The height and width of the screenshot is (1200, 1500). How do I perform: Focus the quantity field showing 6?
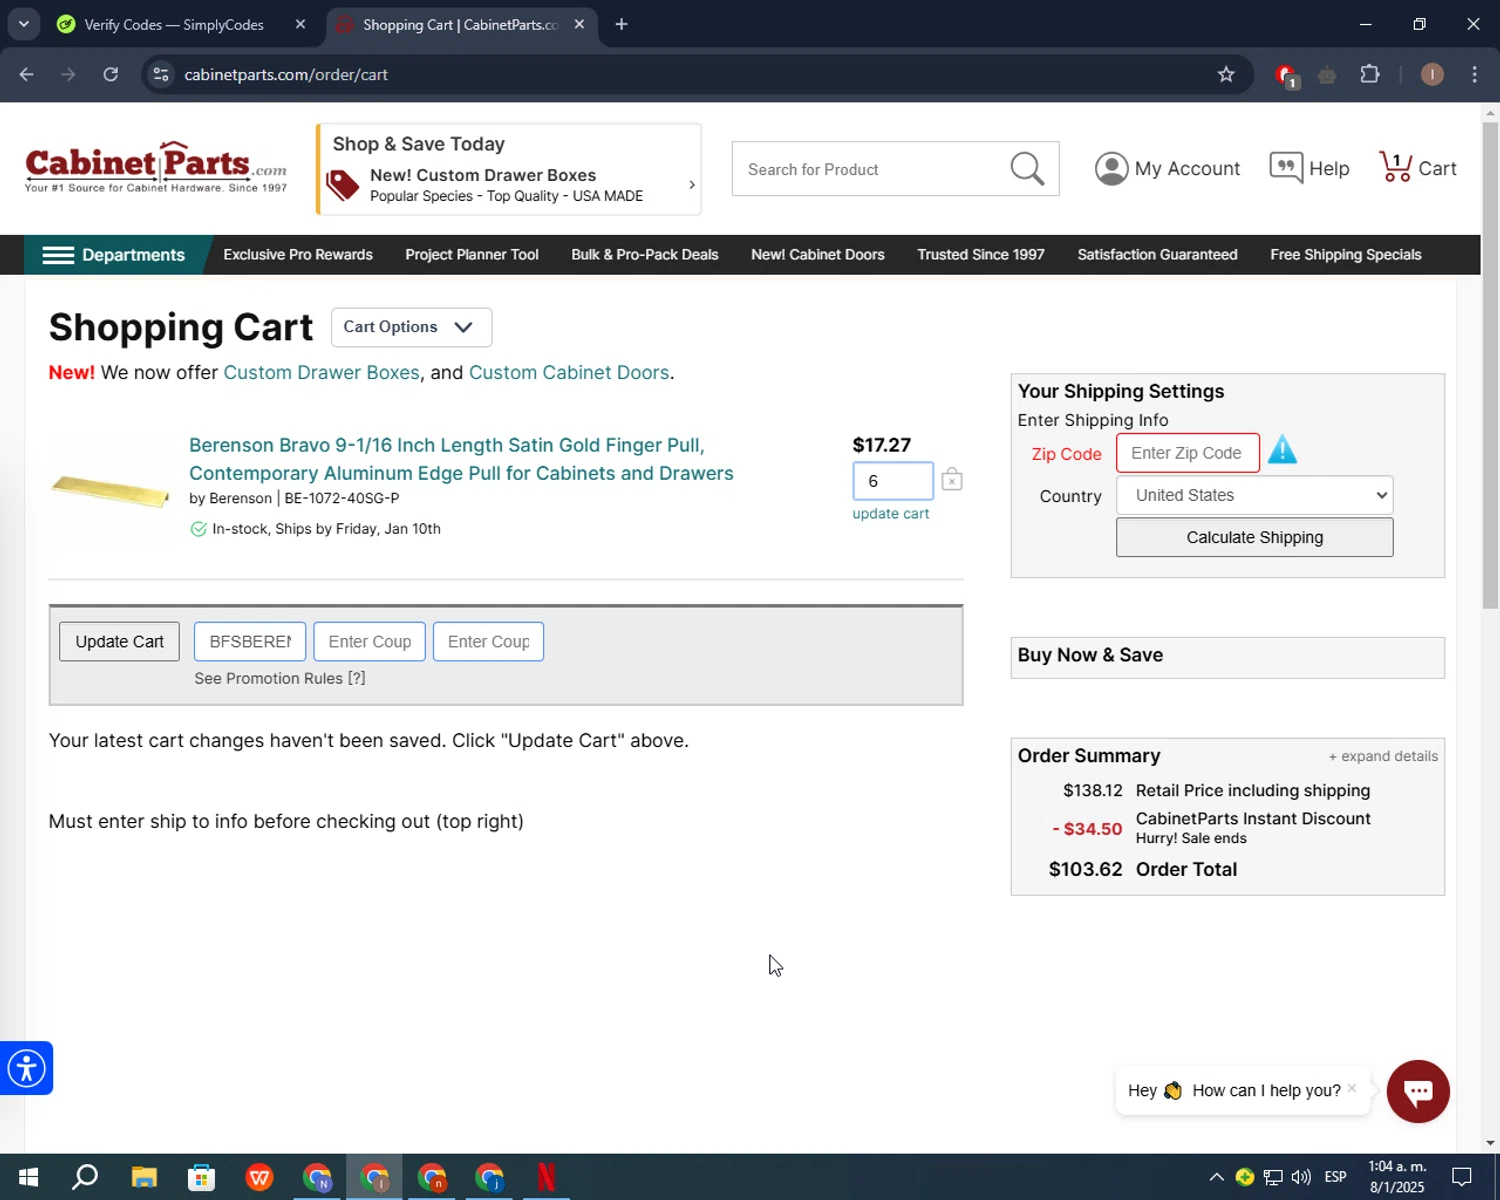[892, 481]
